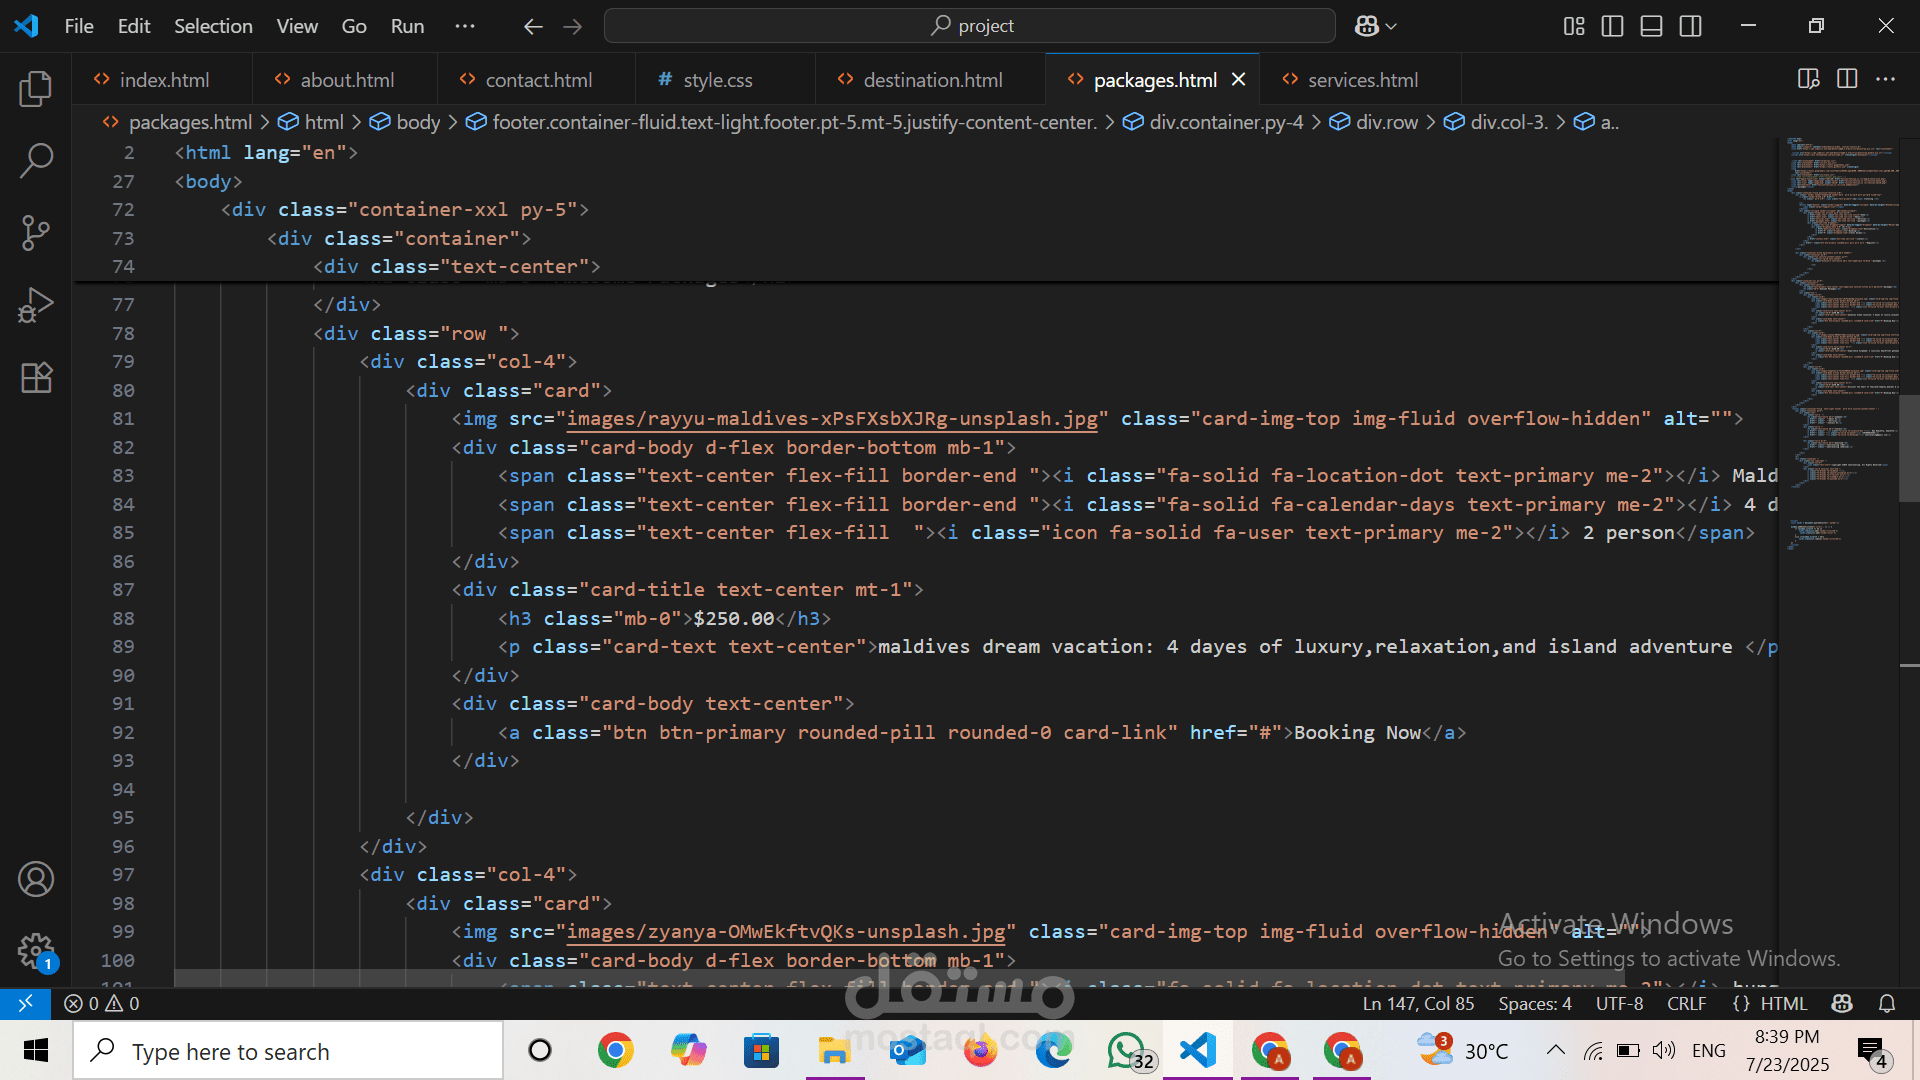The height and width of the screenshot is (1080, 1920).
Task: Open the Go menu
Action: pyautogui.click(x=354, y=26)
